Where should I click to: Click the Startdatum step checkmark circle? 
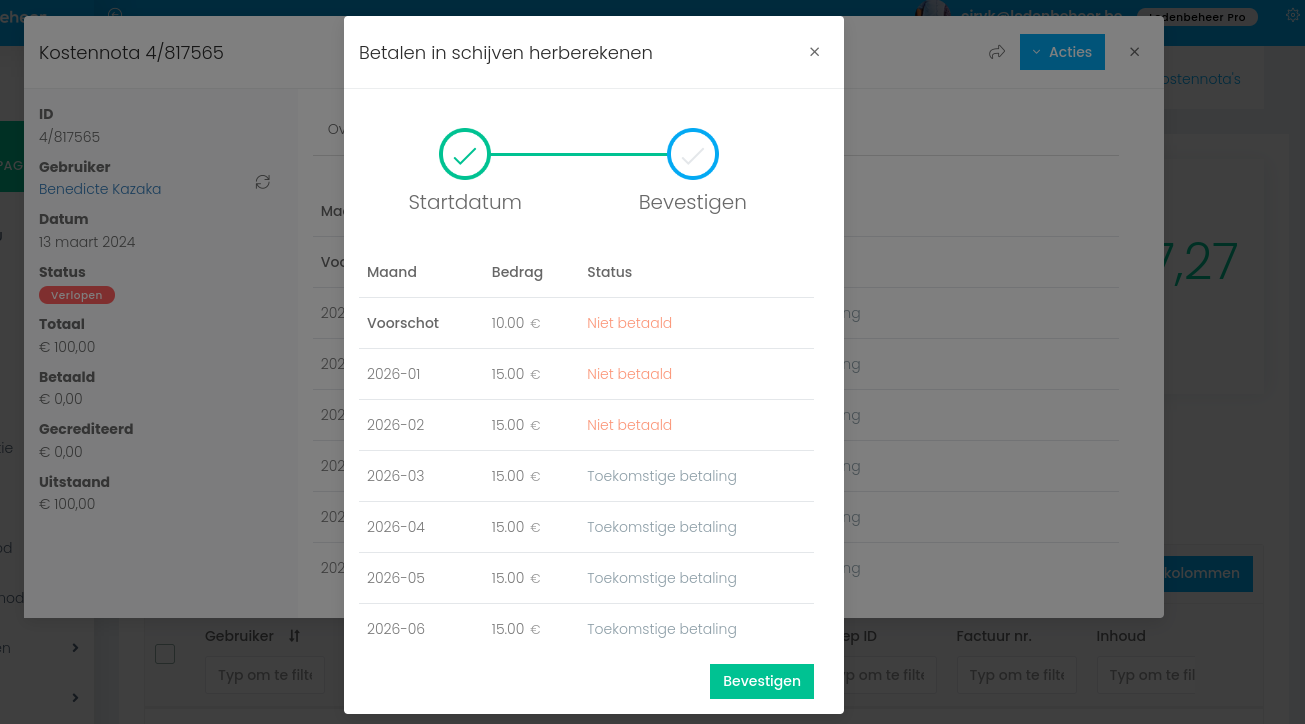point(465,154)
